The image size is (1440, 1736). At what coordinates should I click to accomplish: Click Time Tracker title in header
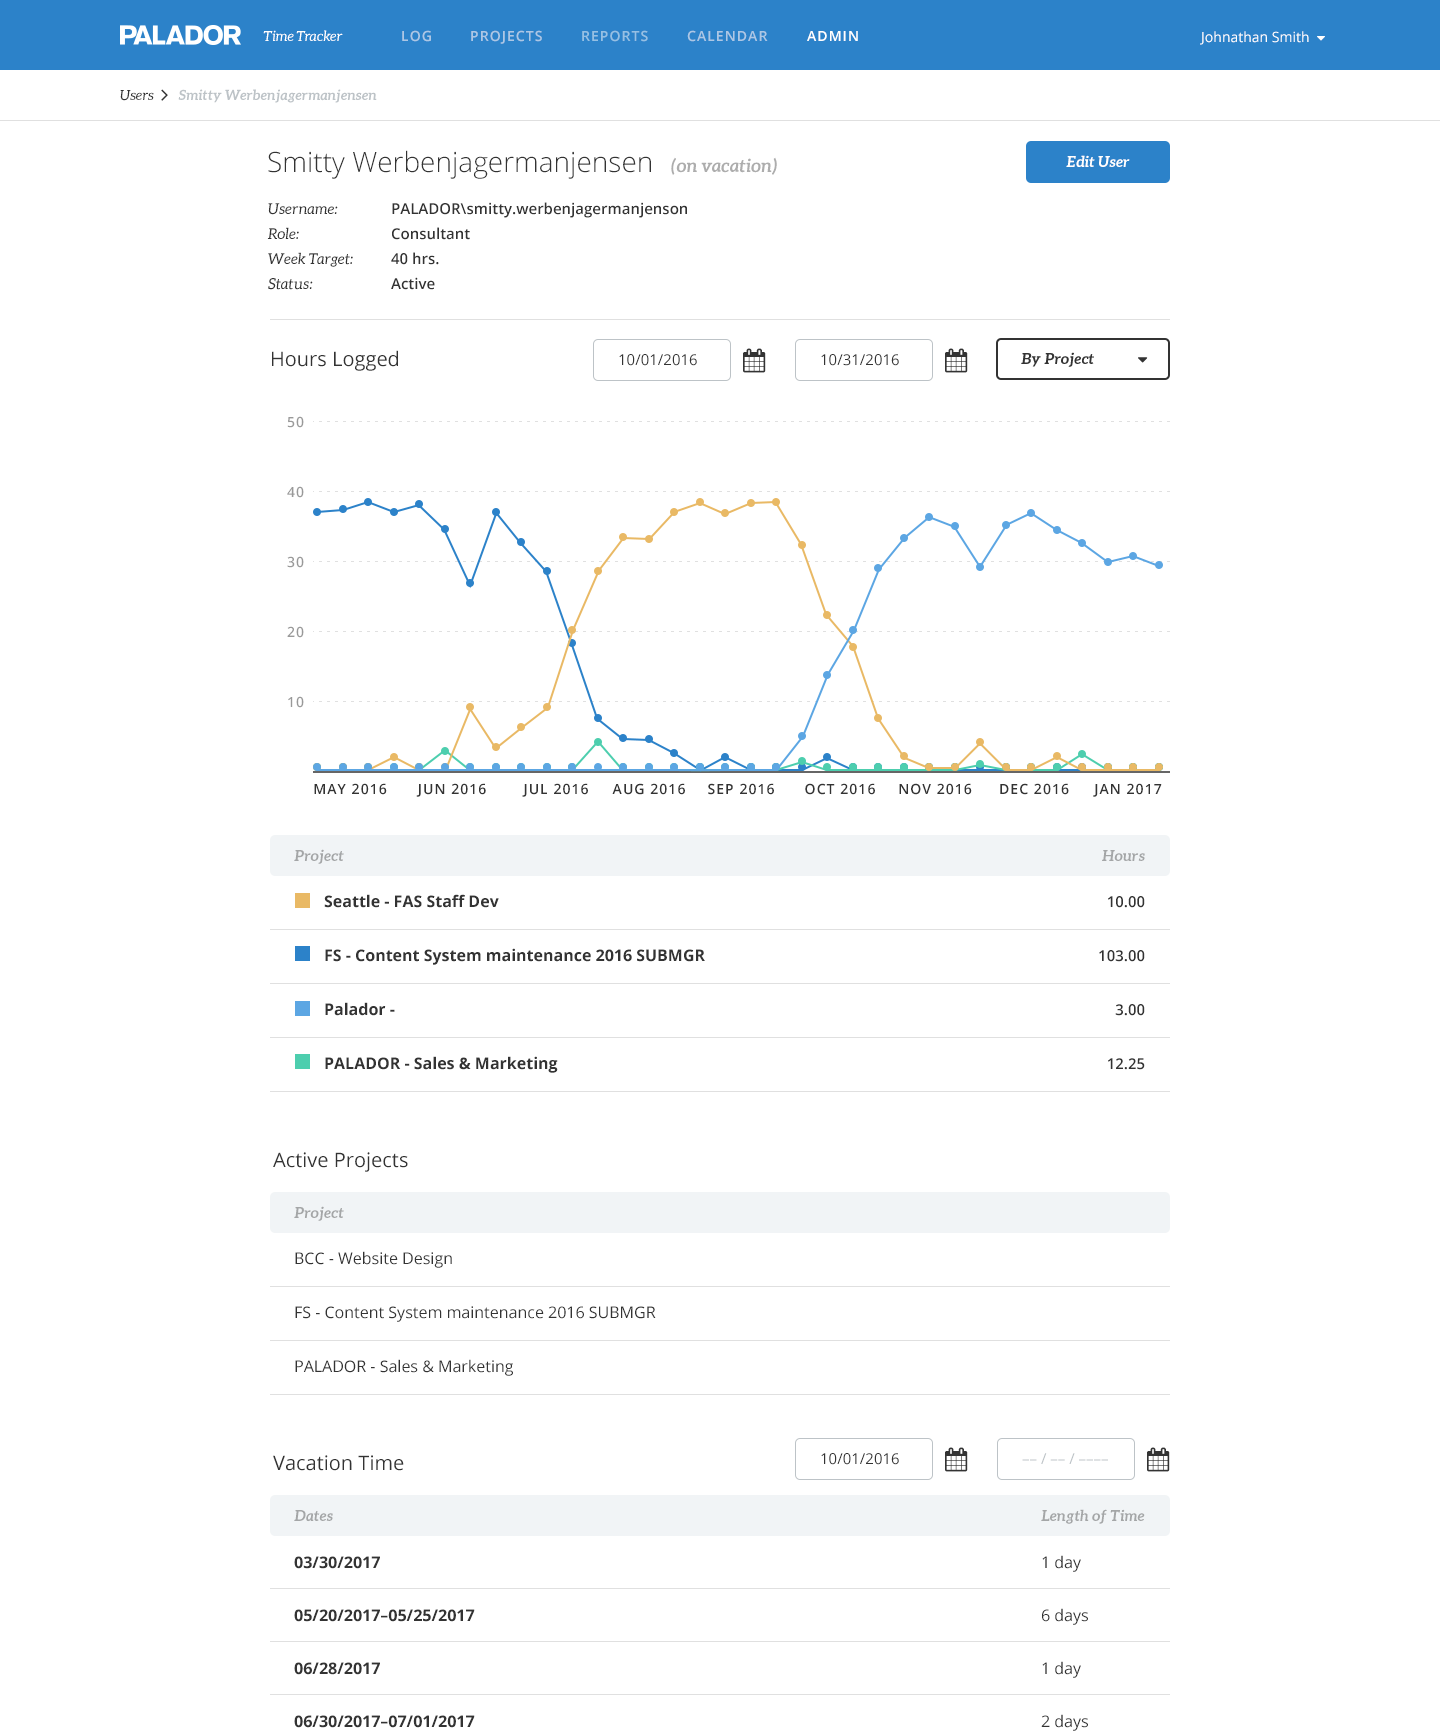tap(302, 36)
